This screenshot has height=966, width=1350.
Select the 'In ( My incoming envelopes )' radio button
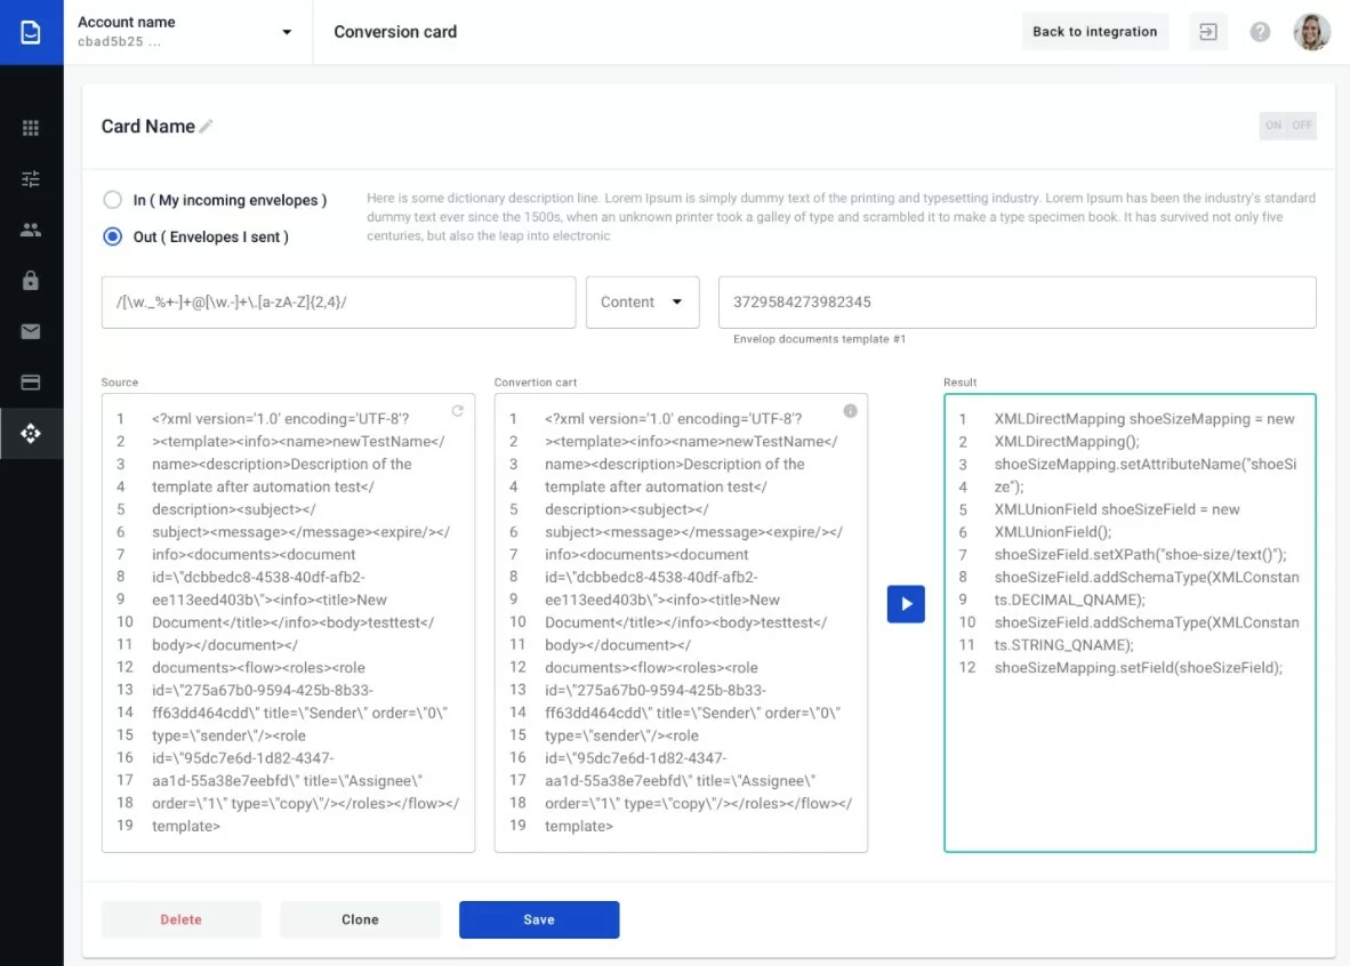(112, 199)
